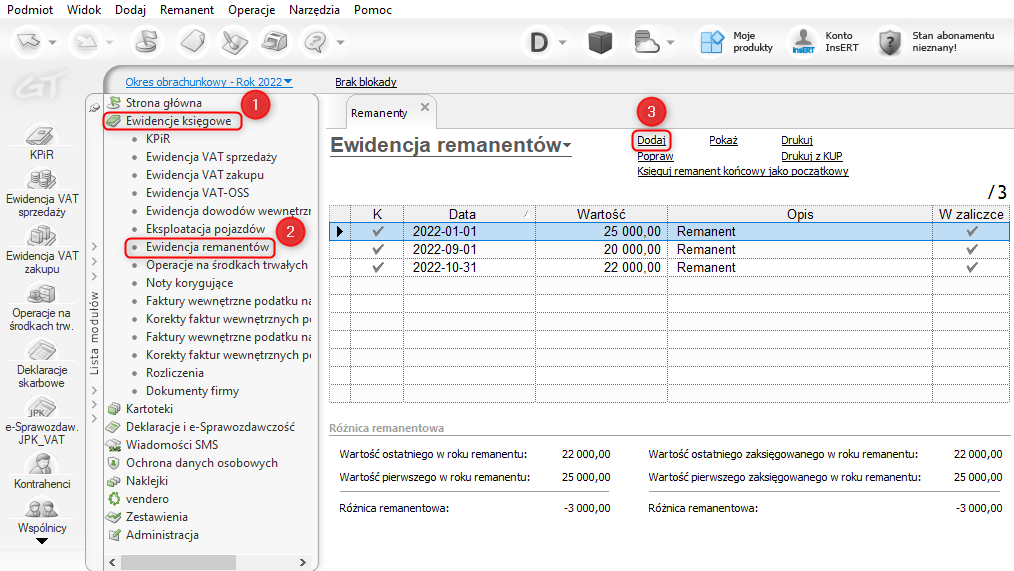Select Noty korygujące in module tree
The height and width of the screenshot is (571, 1014).
189,283
